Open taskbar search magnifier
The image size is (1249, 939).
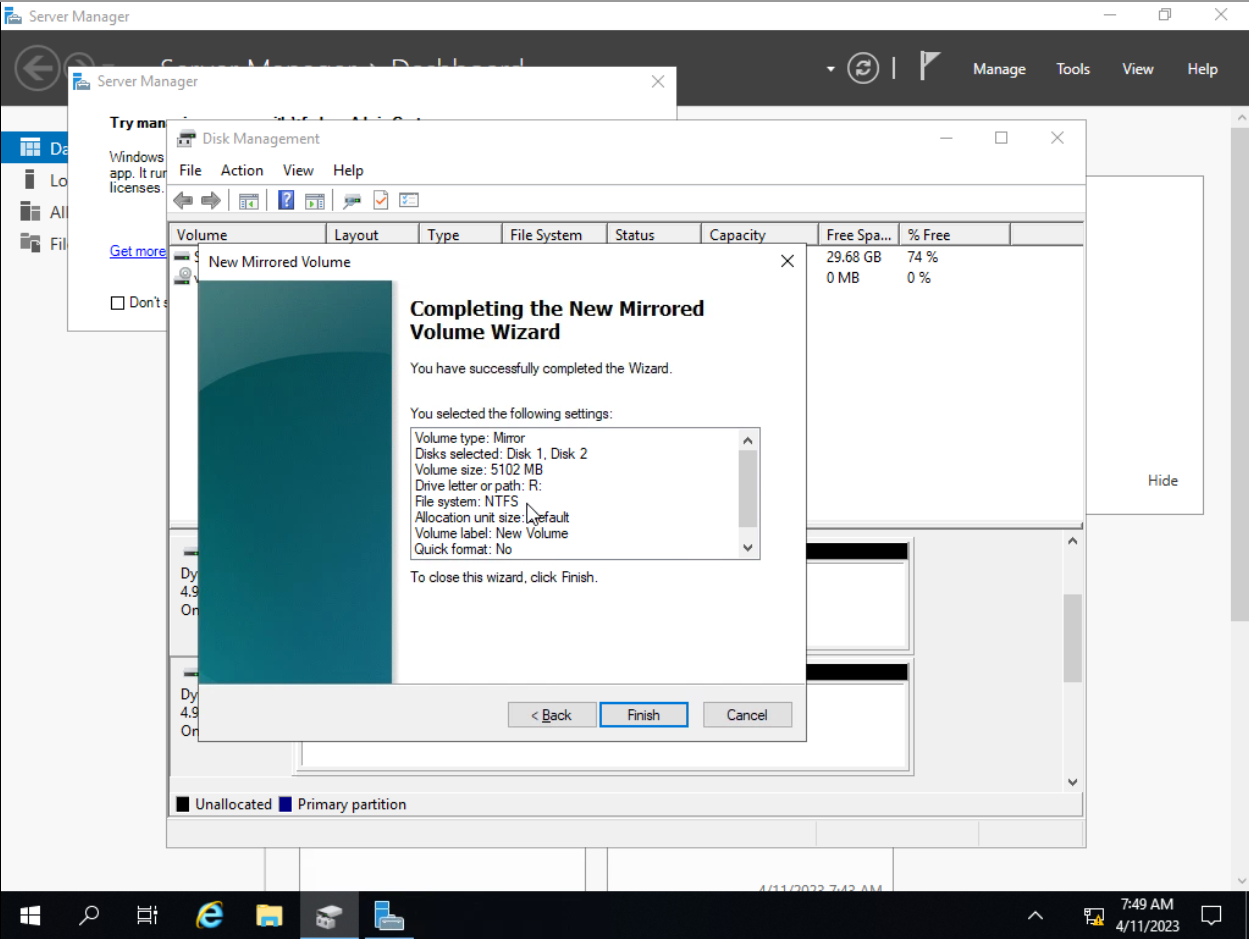pyautogui.click(x=90, y=915)
